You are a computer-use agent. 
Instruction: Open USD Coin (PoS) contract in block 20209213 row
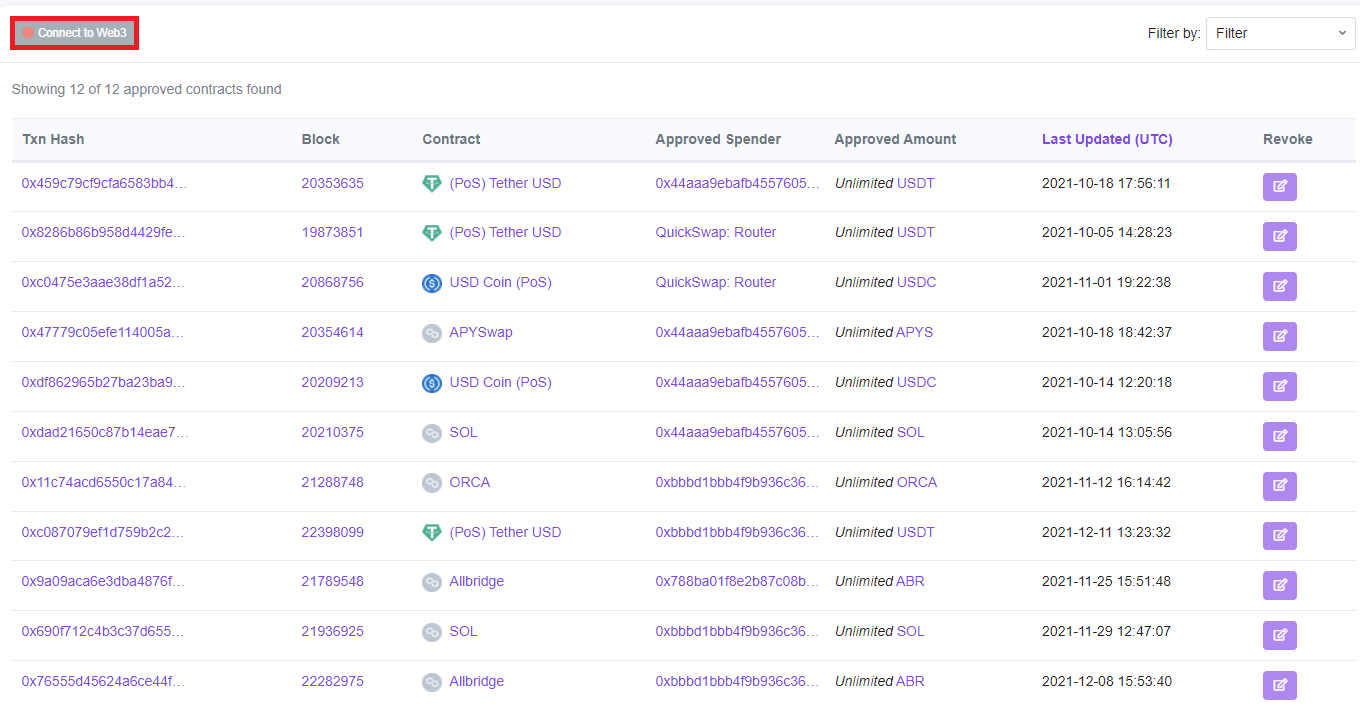click(501, 382)
